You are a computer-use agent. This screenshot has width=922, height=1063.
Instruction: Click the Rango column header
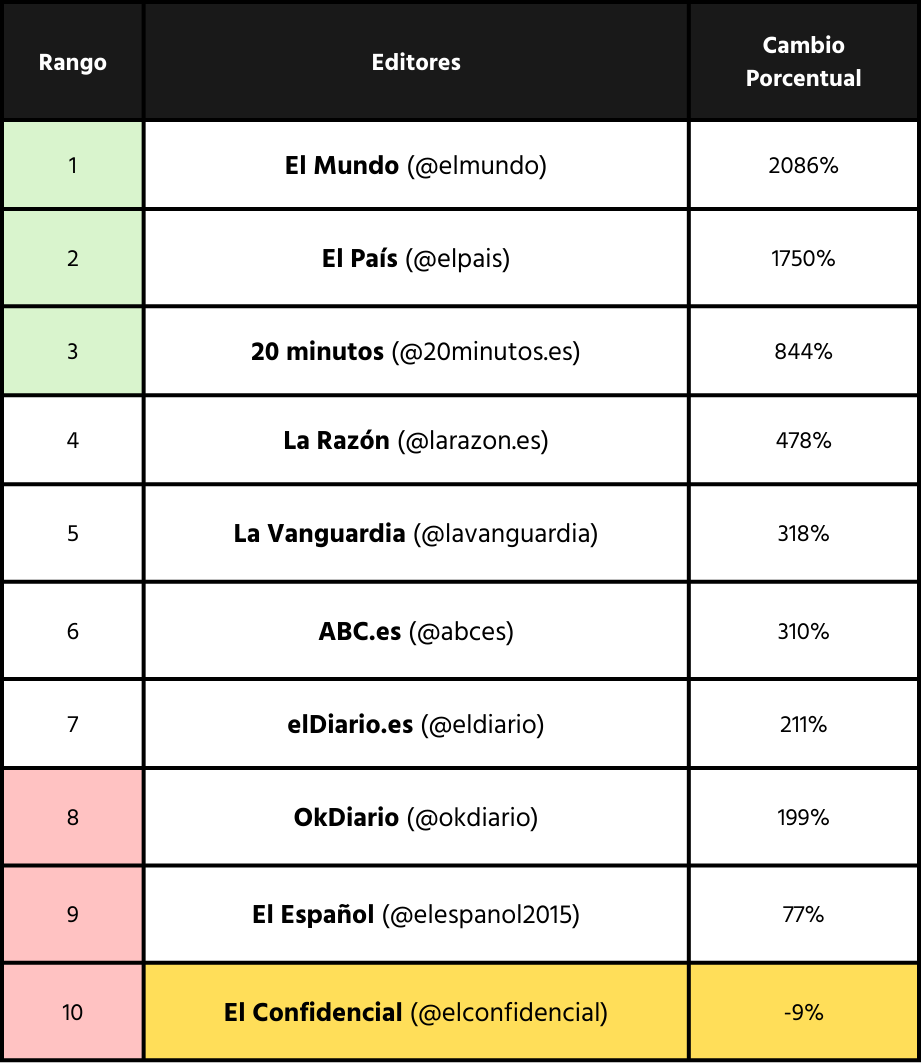click(x=73, y=62)
